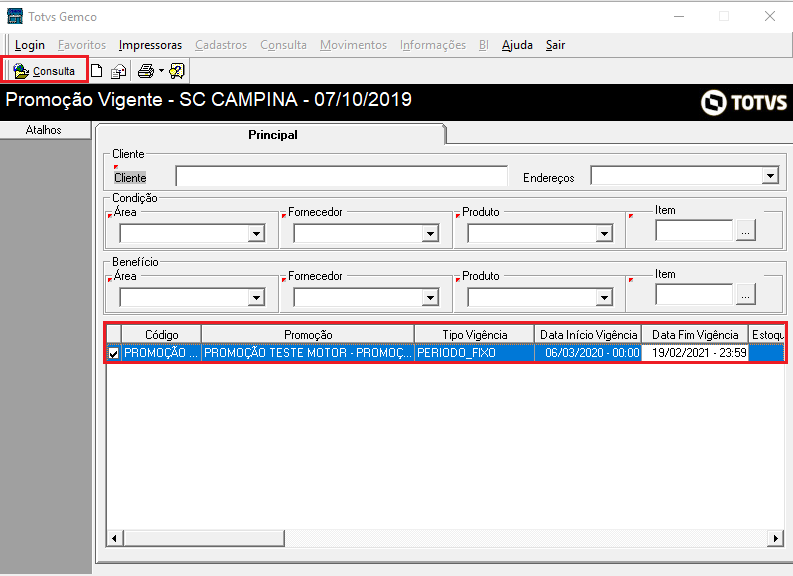Open the Favoritos menu

[82, 45]
